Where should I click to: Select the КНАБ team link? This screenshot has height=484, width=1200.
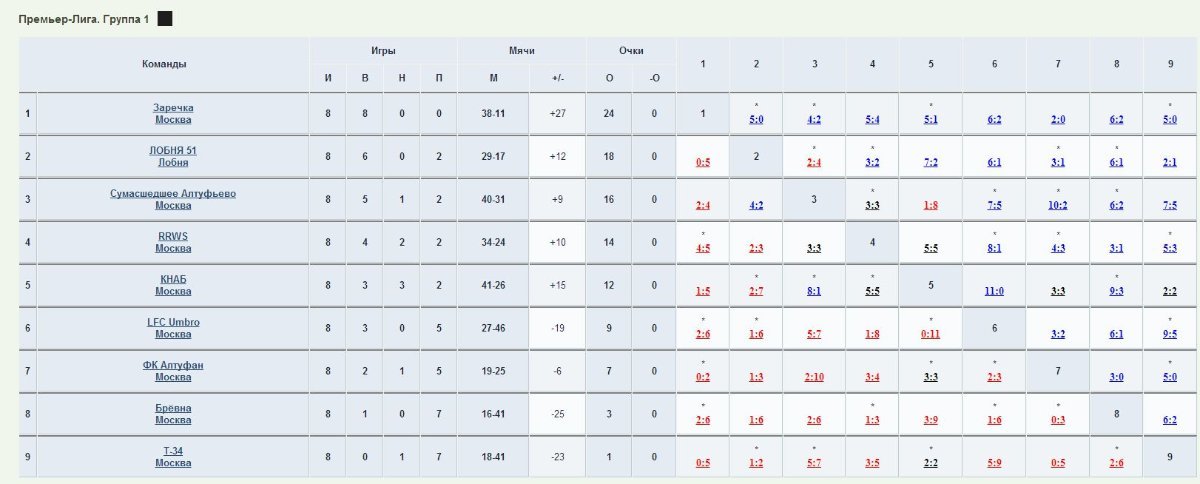point(173,279)
